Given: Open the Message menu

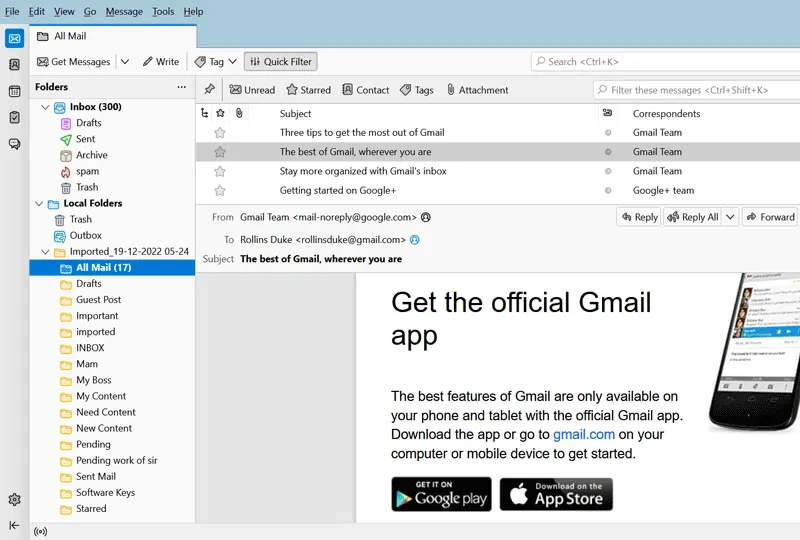Looking at the screenshot, I should pos(124,12).
